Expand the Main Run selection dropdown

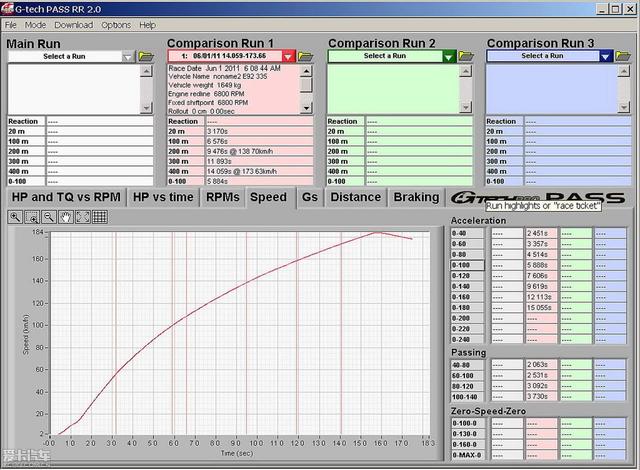pos(128,57)
